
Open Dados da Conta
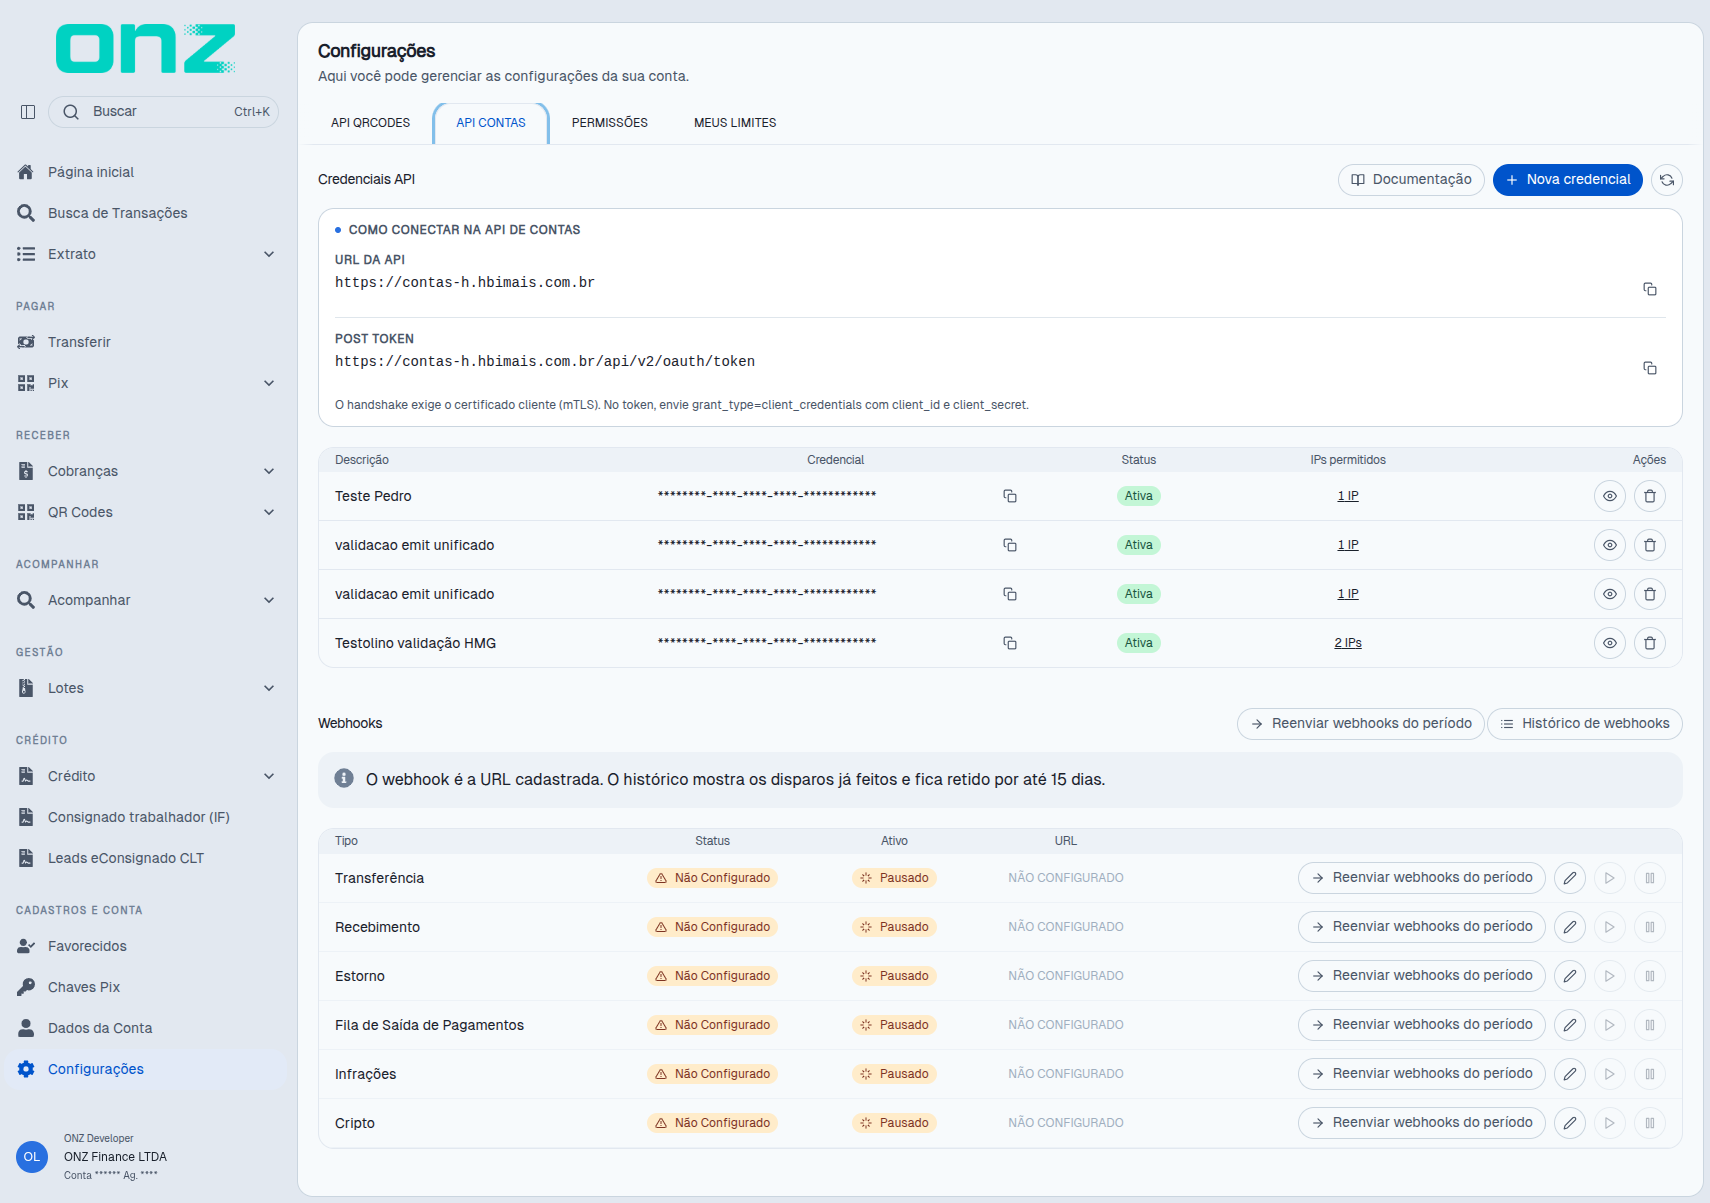pyautogui.click(x=146, y=1028)
